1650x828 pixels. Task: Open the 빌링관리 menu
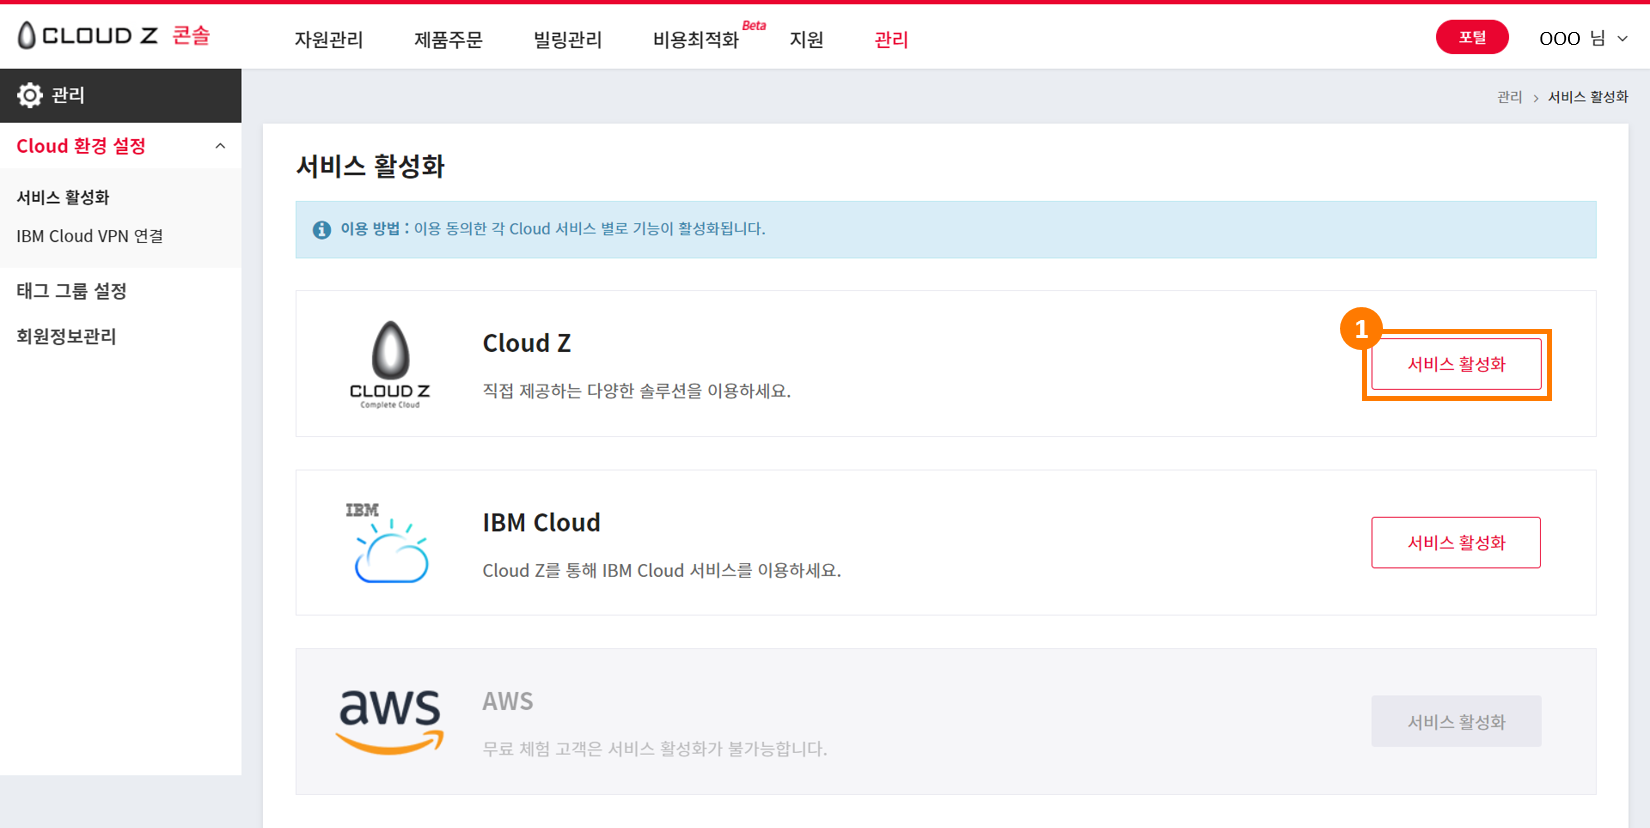[568, 40]
